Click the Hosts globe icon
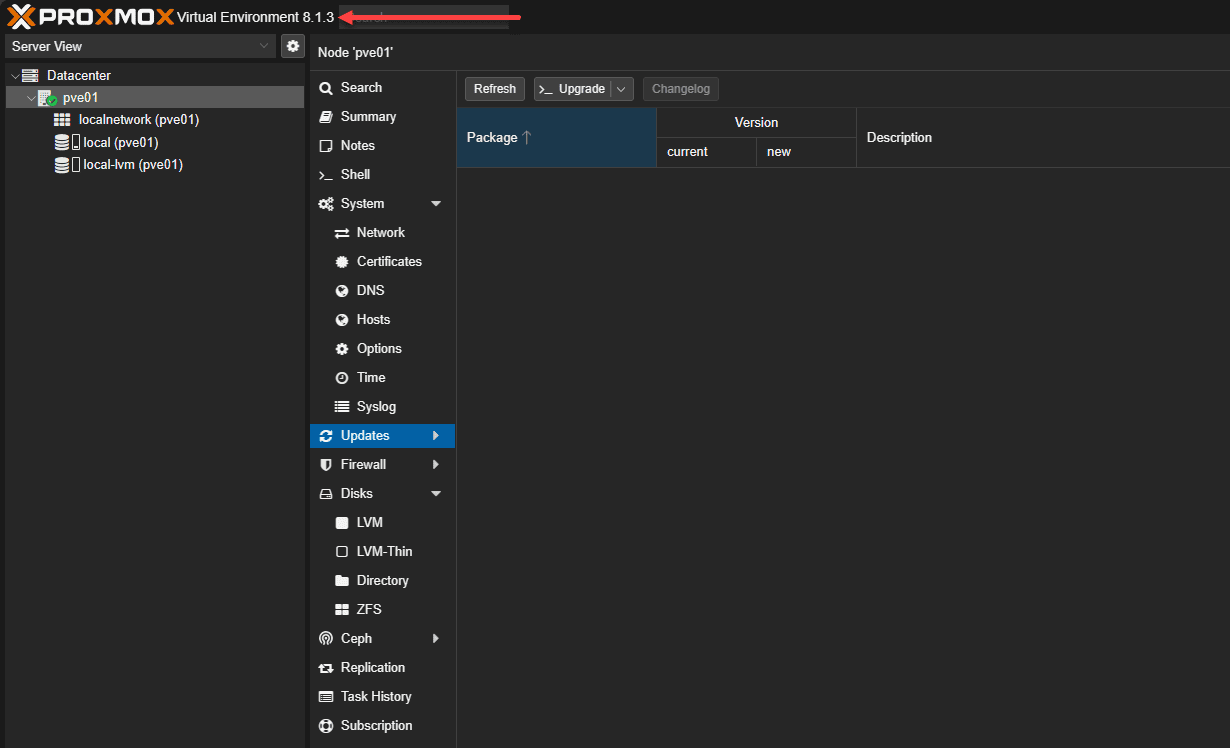This screenshot has height=748, width=1230. pos(341,320)
